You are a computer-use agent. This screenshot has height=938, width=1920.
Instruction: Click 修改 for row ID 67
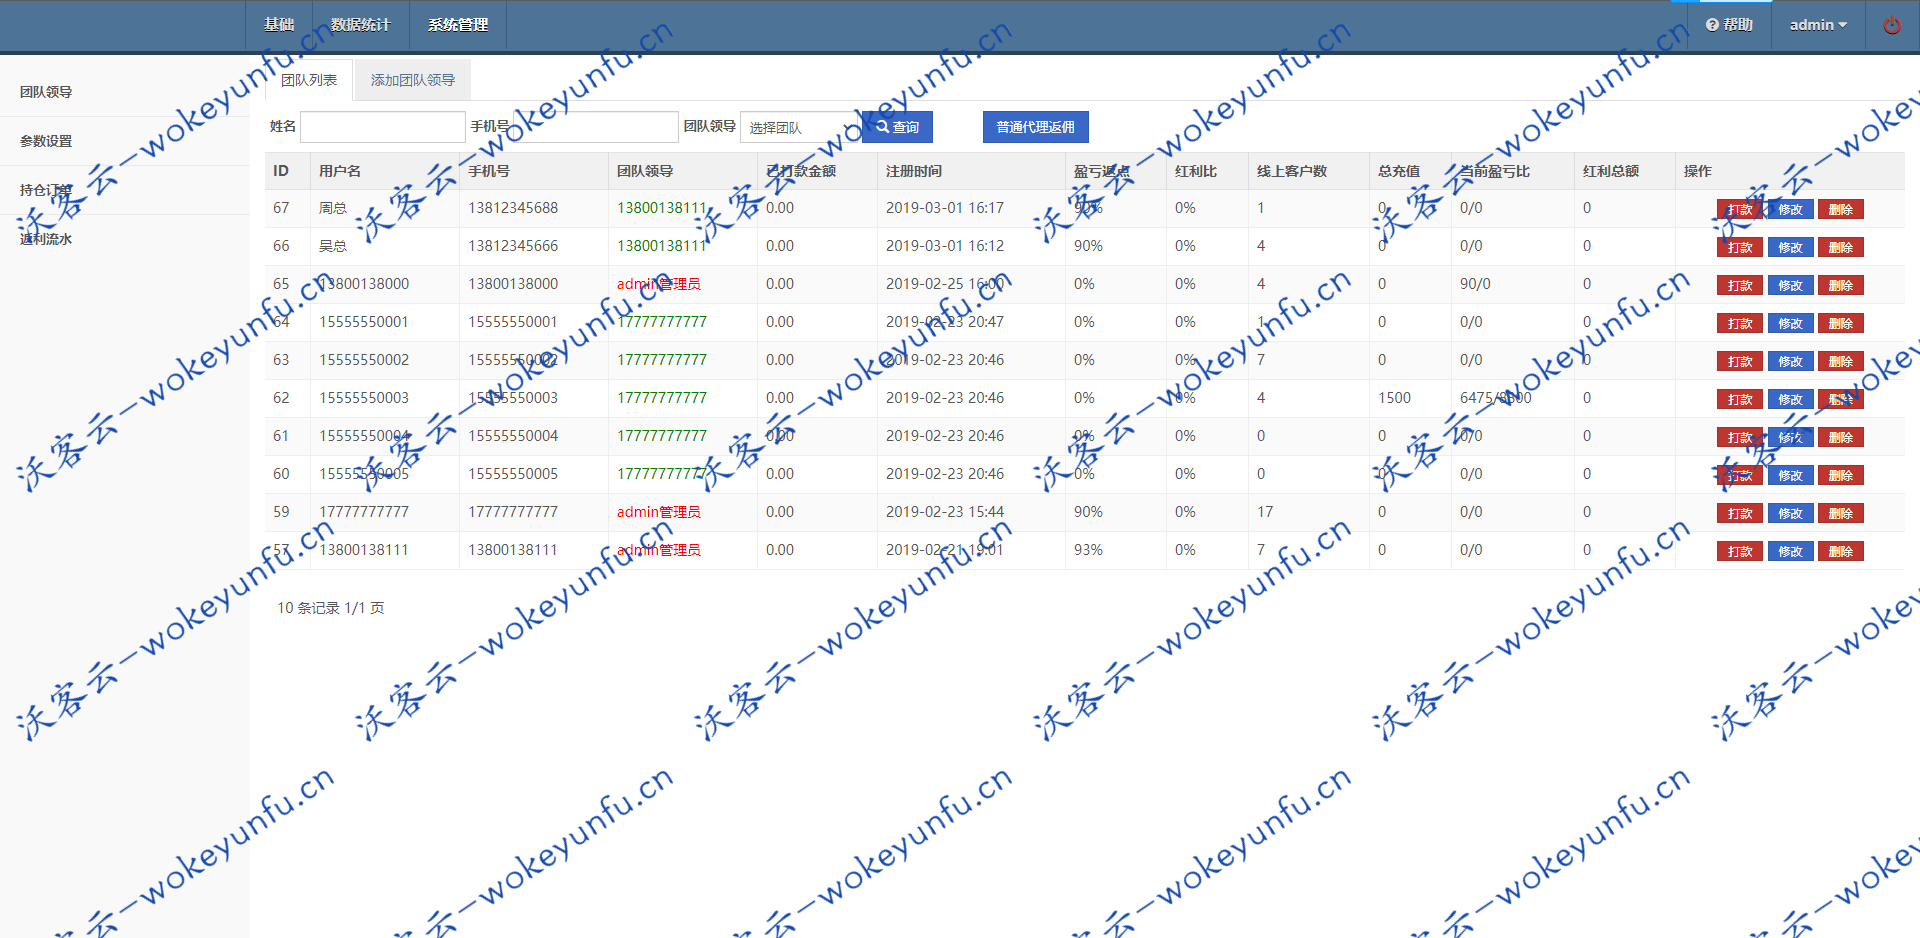pos(1790,210)
